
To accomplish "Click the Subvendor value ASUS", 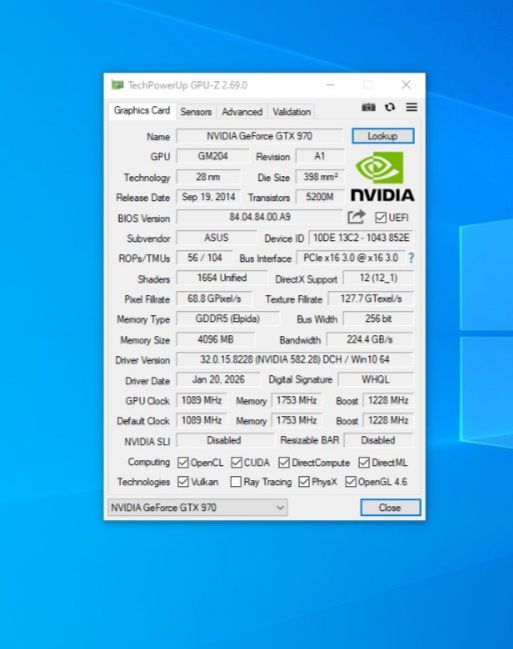I will [216, 238].
